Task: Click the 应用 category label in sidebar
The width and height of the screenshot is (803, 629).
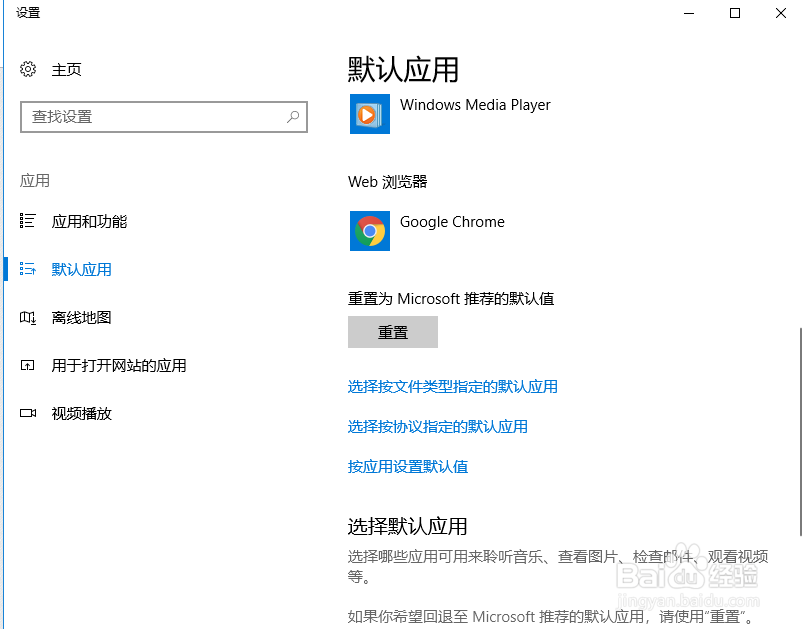Action: tap(35, 180)
